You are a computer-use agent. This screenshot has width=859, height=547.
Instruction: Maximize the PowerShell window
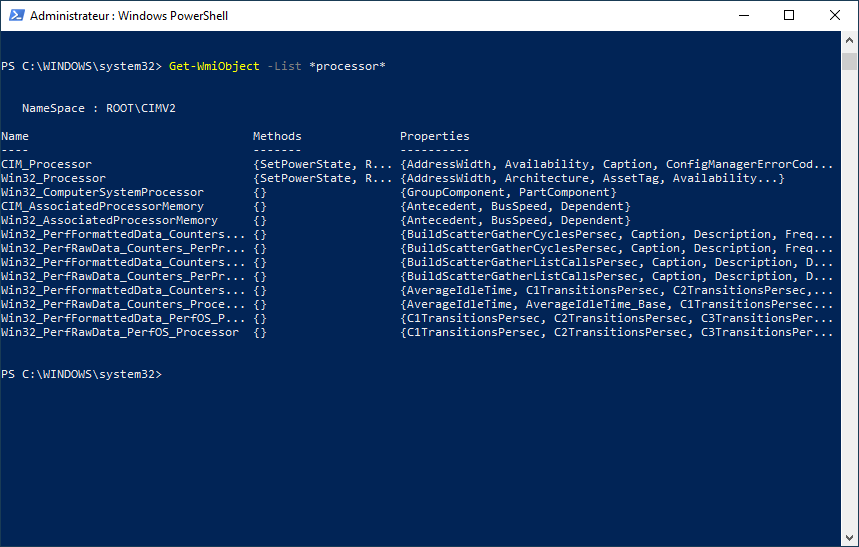(x=789, y=15)
